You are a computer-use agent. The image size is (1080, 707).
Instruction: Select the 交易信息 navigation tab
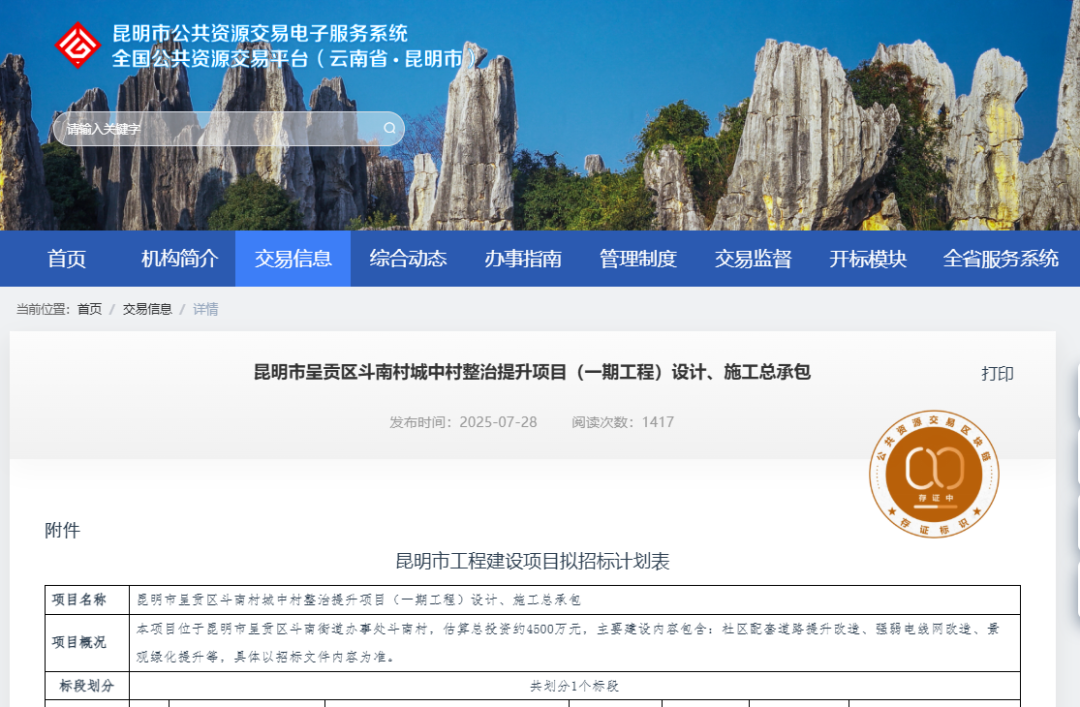coord(293,259)
